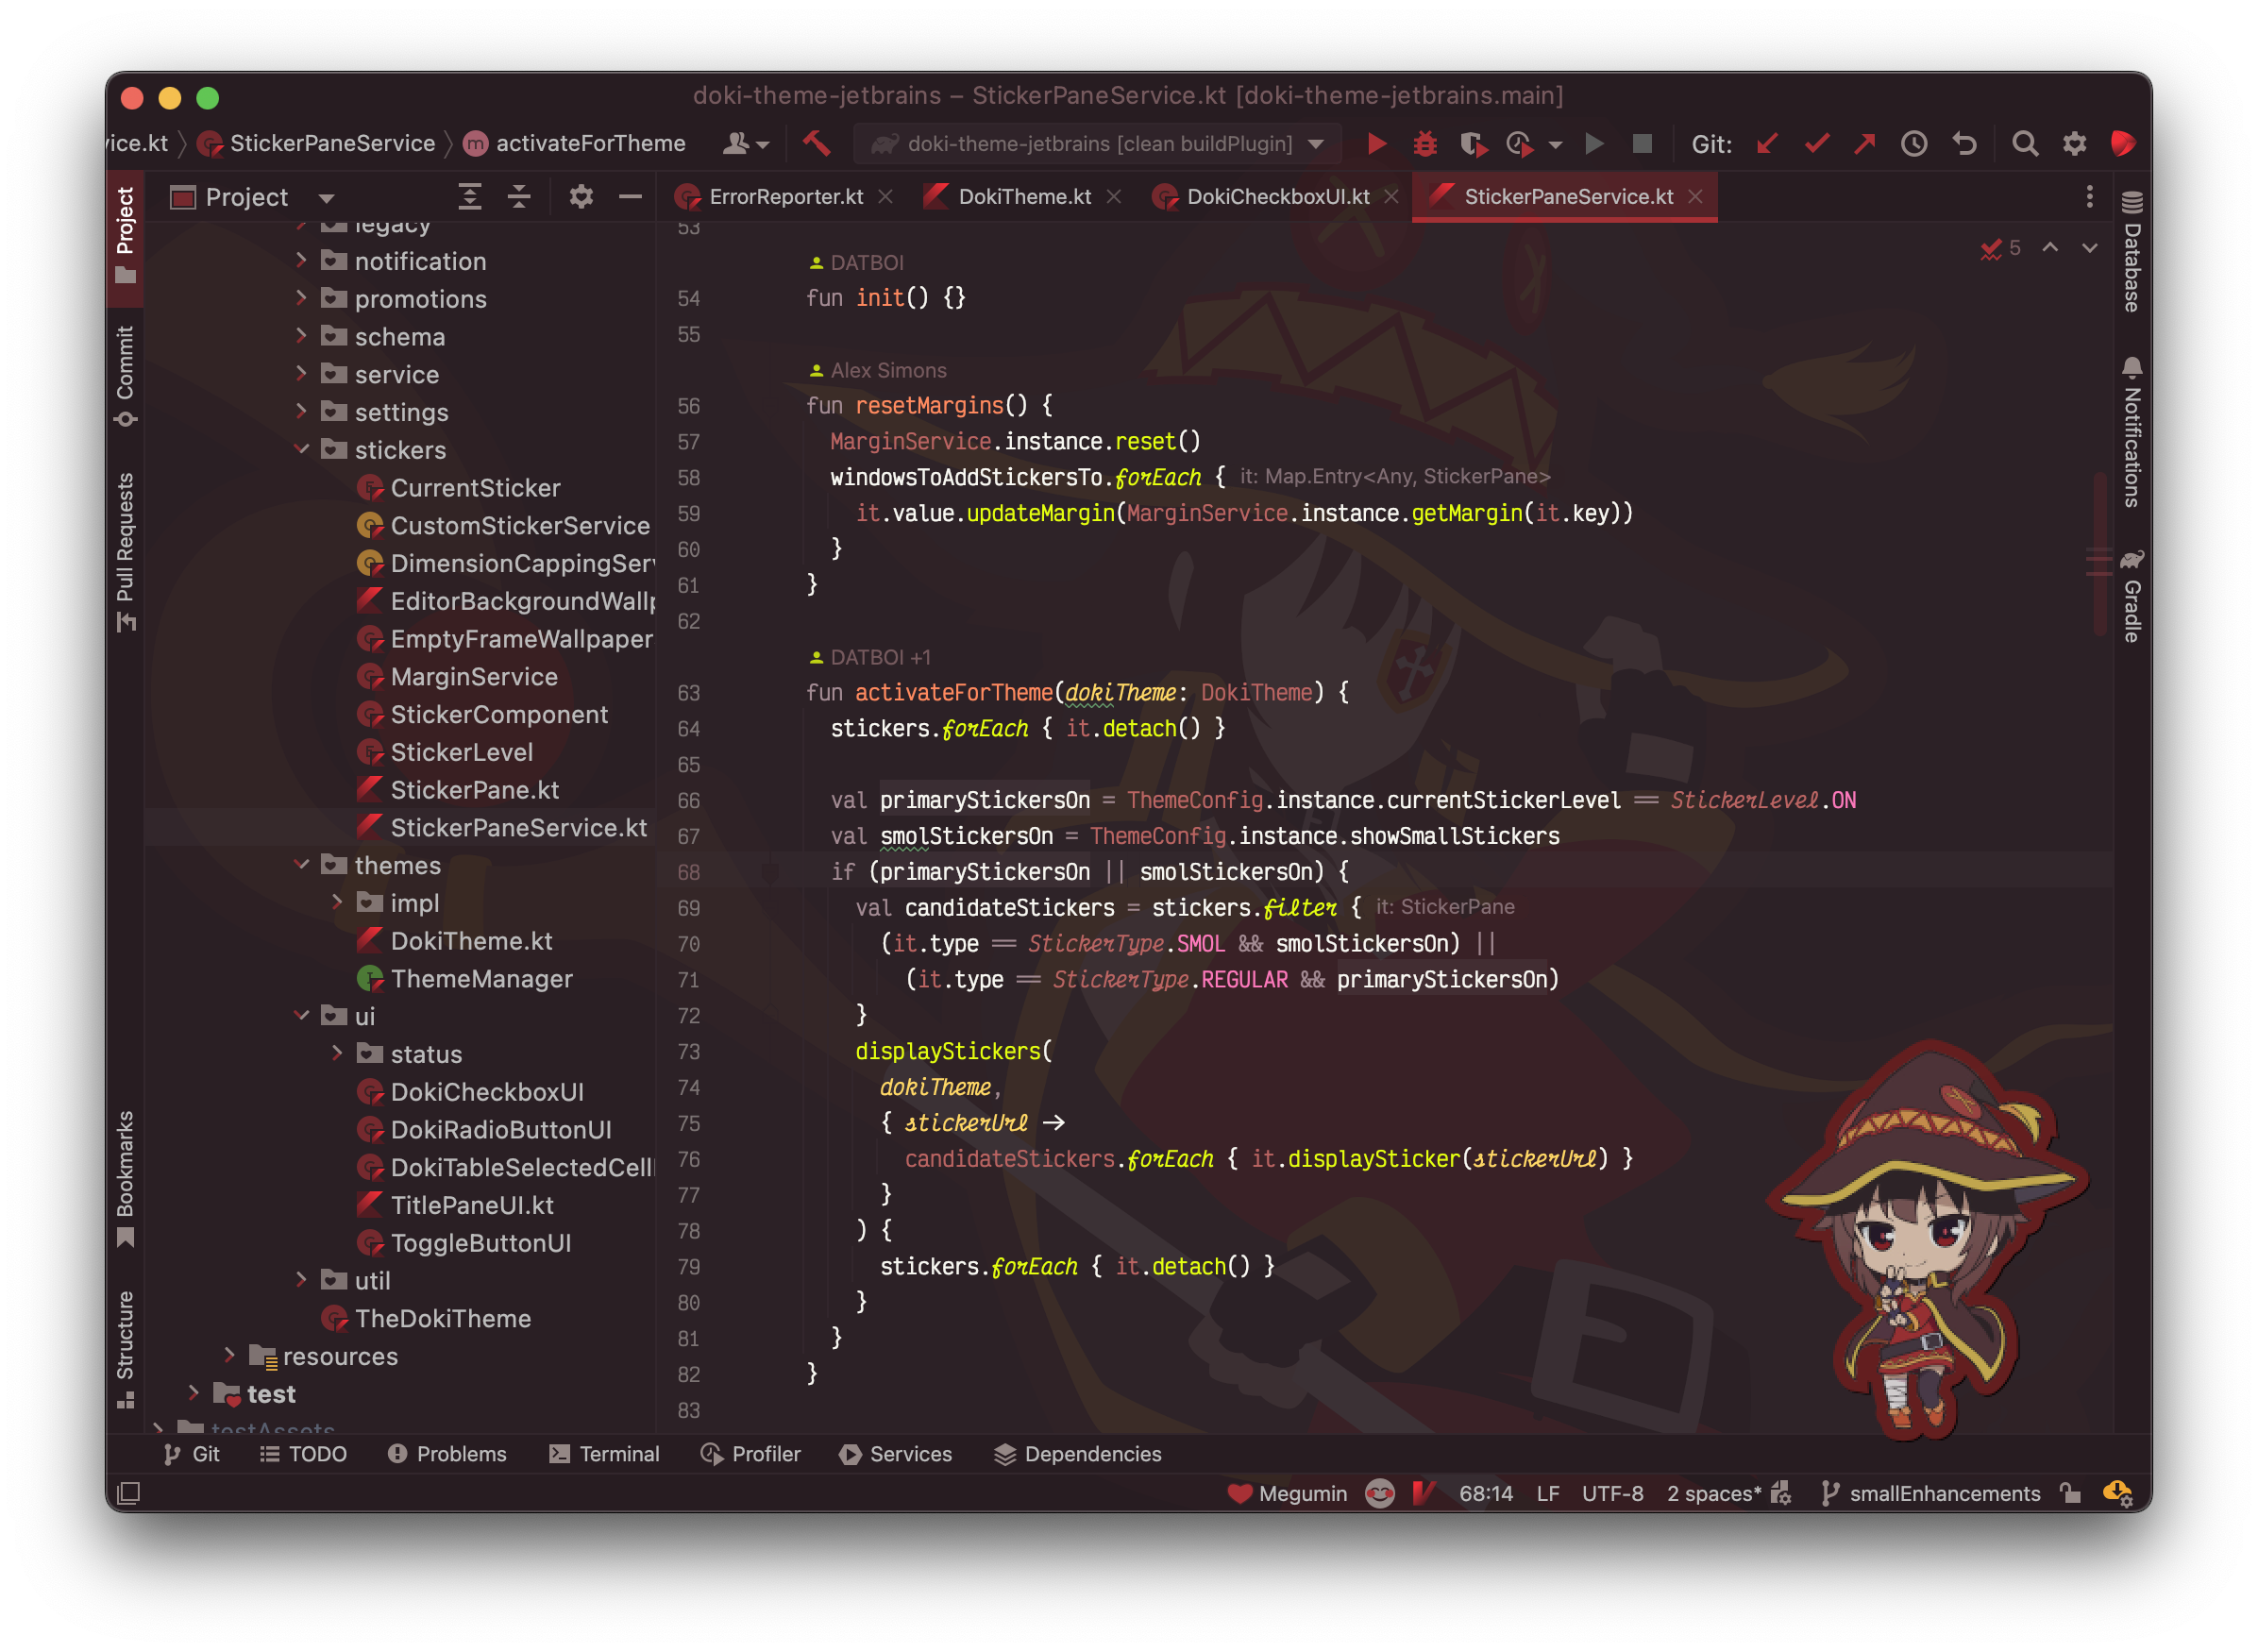Click Collapse All in Project panel
Screen dimensions: 2258x1652
click(x=518, y=196)
